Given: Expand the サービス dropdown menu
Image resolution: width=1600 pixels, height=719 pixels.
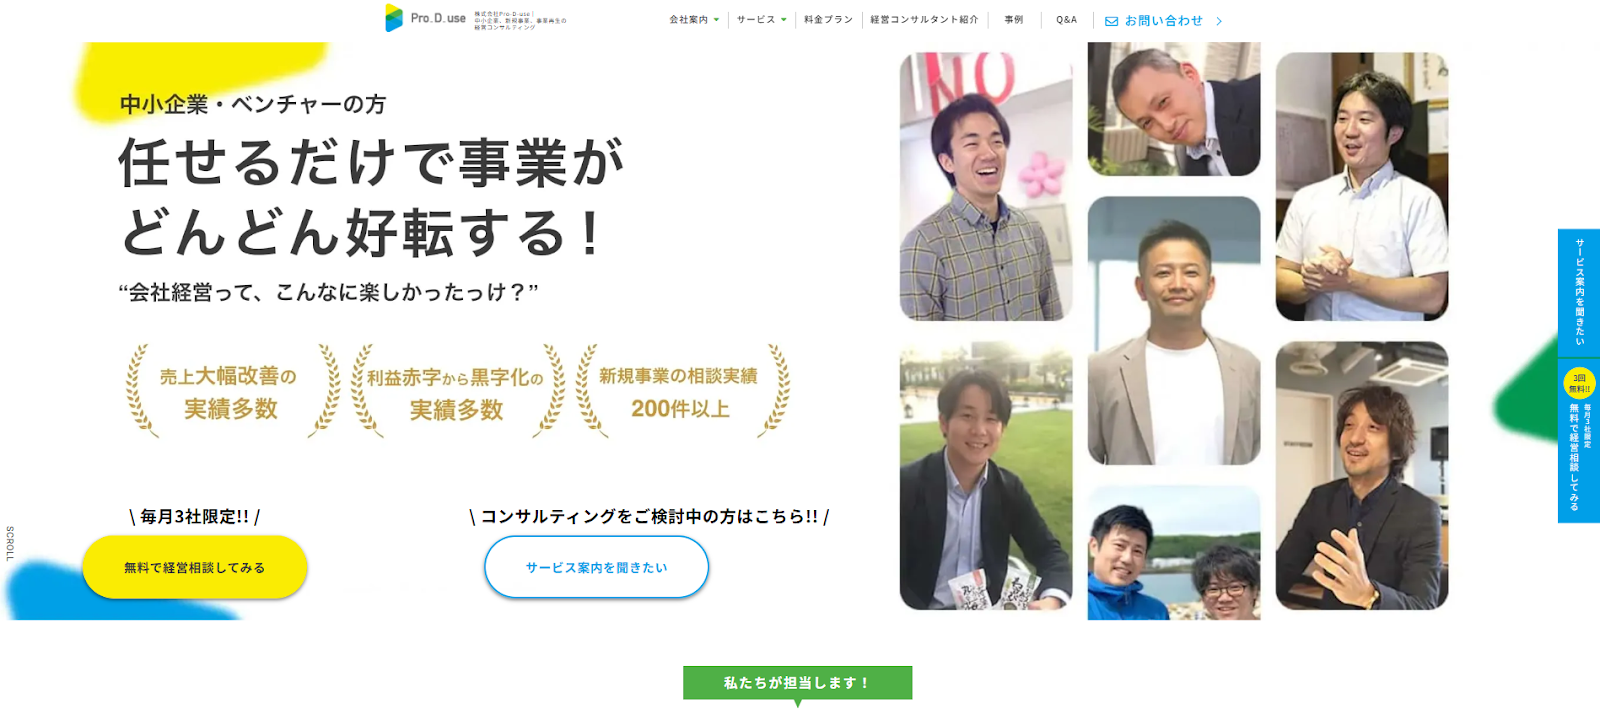Looking at the screenshot, I should (x=762, y=20).
